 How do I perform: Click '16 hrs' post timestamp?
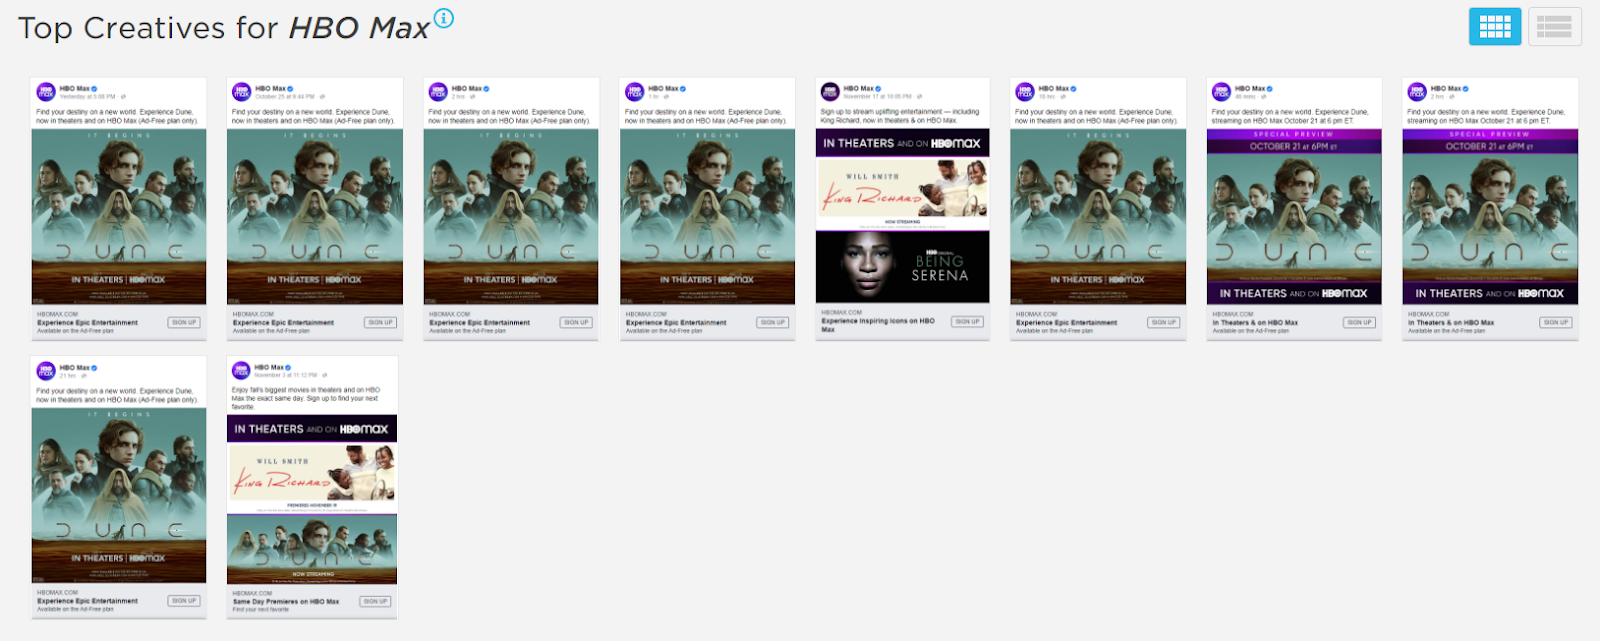point(1048,97)
